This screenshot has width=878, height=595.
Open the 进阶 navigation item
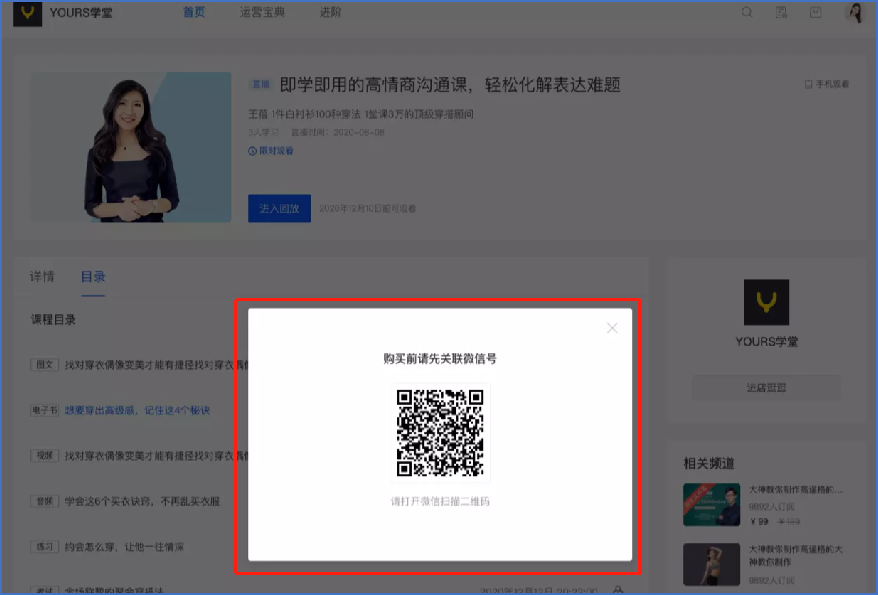tap(330, 13)
